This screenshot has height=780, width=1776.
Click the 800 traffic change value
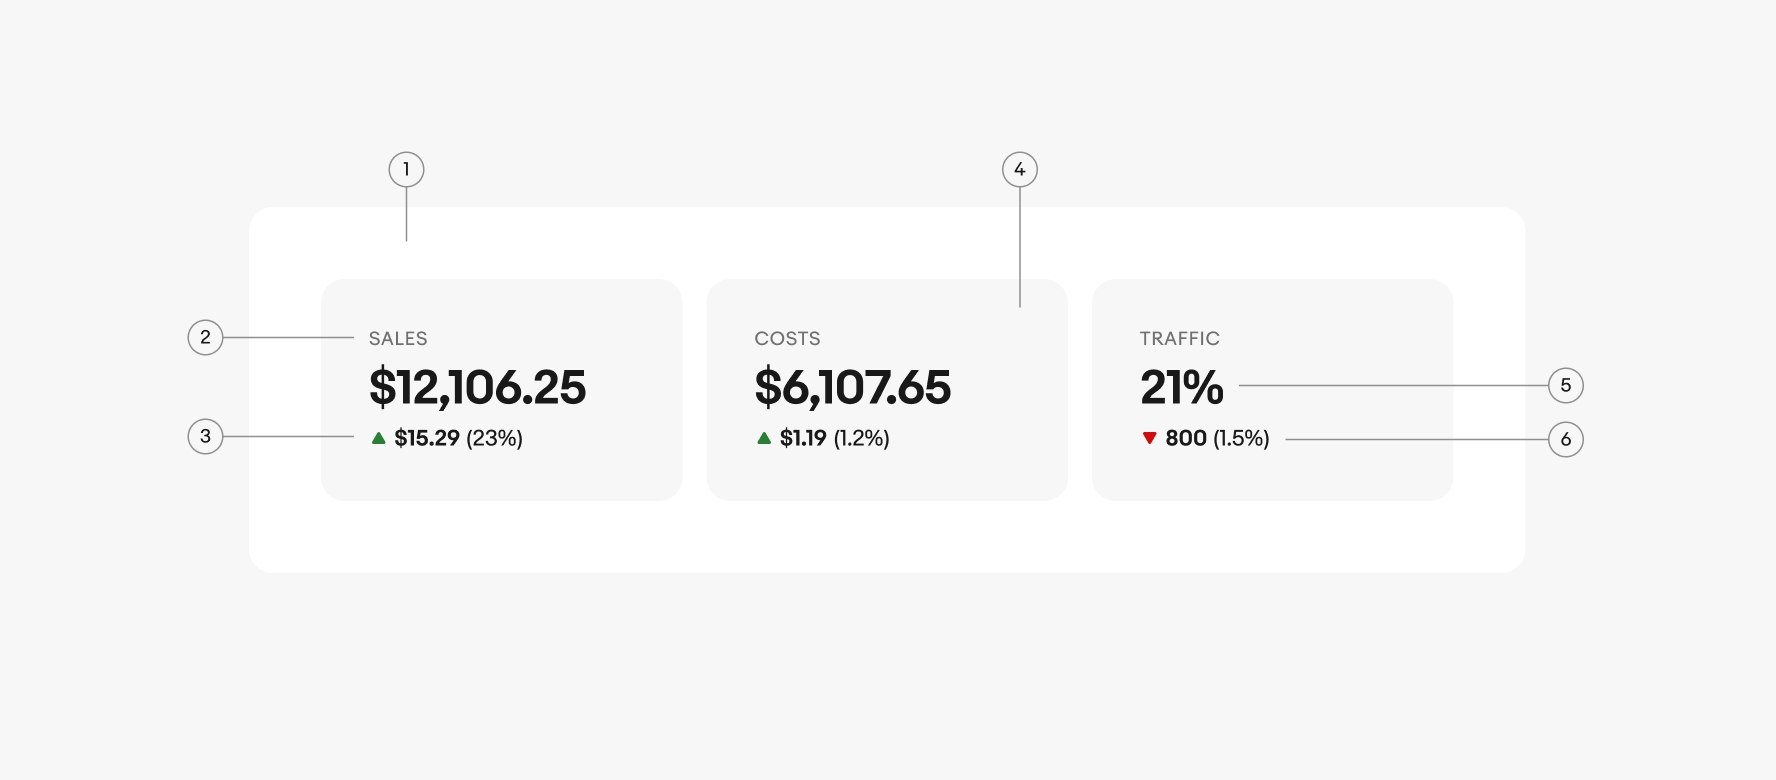pyautogui.click(x=1186, y=438)
